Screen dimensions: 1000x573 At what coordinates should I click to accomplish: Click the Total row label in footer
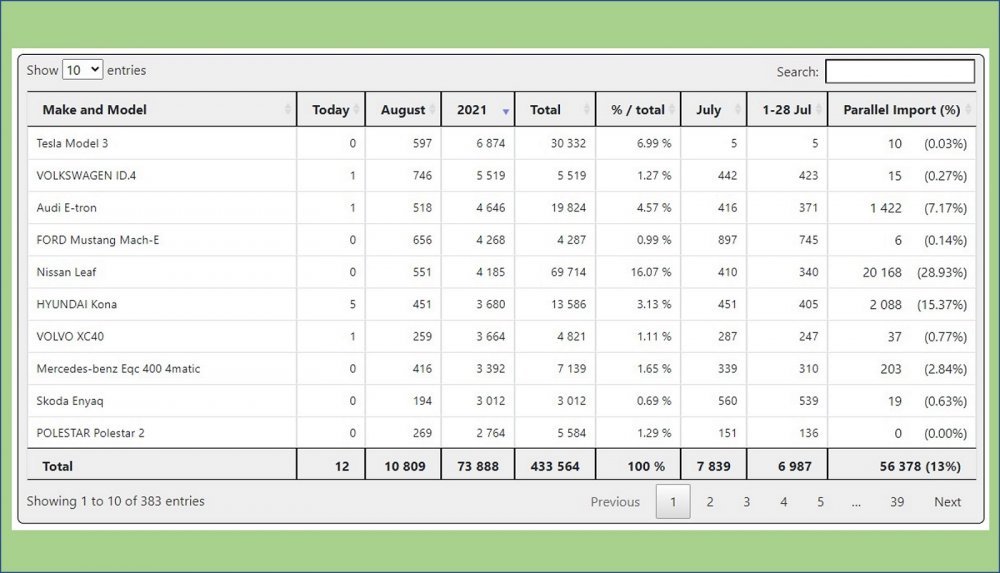point(57,466)
